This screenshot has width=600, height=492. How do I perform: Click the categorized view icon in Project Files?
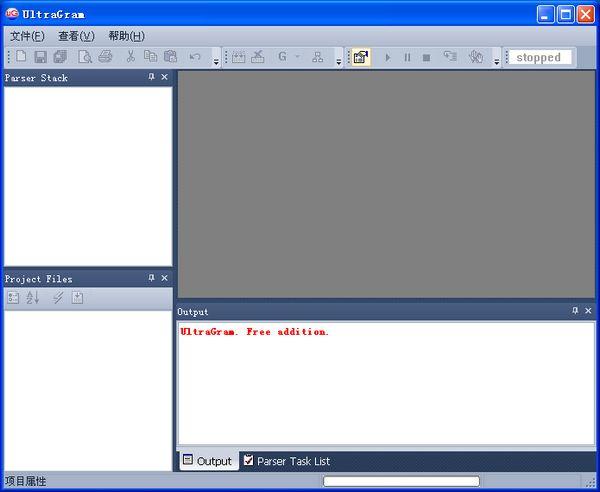click(14, 298)
